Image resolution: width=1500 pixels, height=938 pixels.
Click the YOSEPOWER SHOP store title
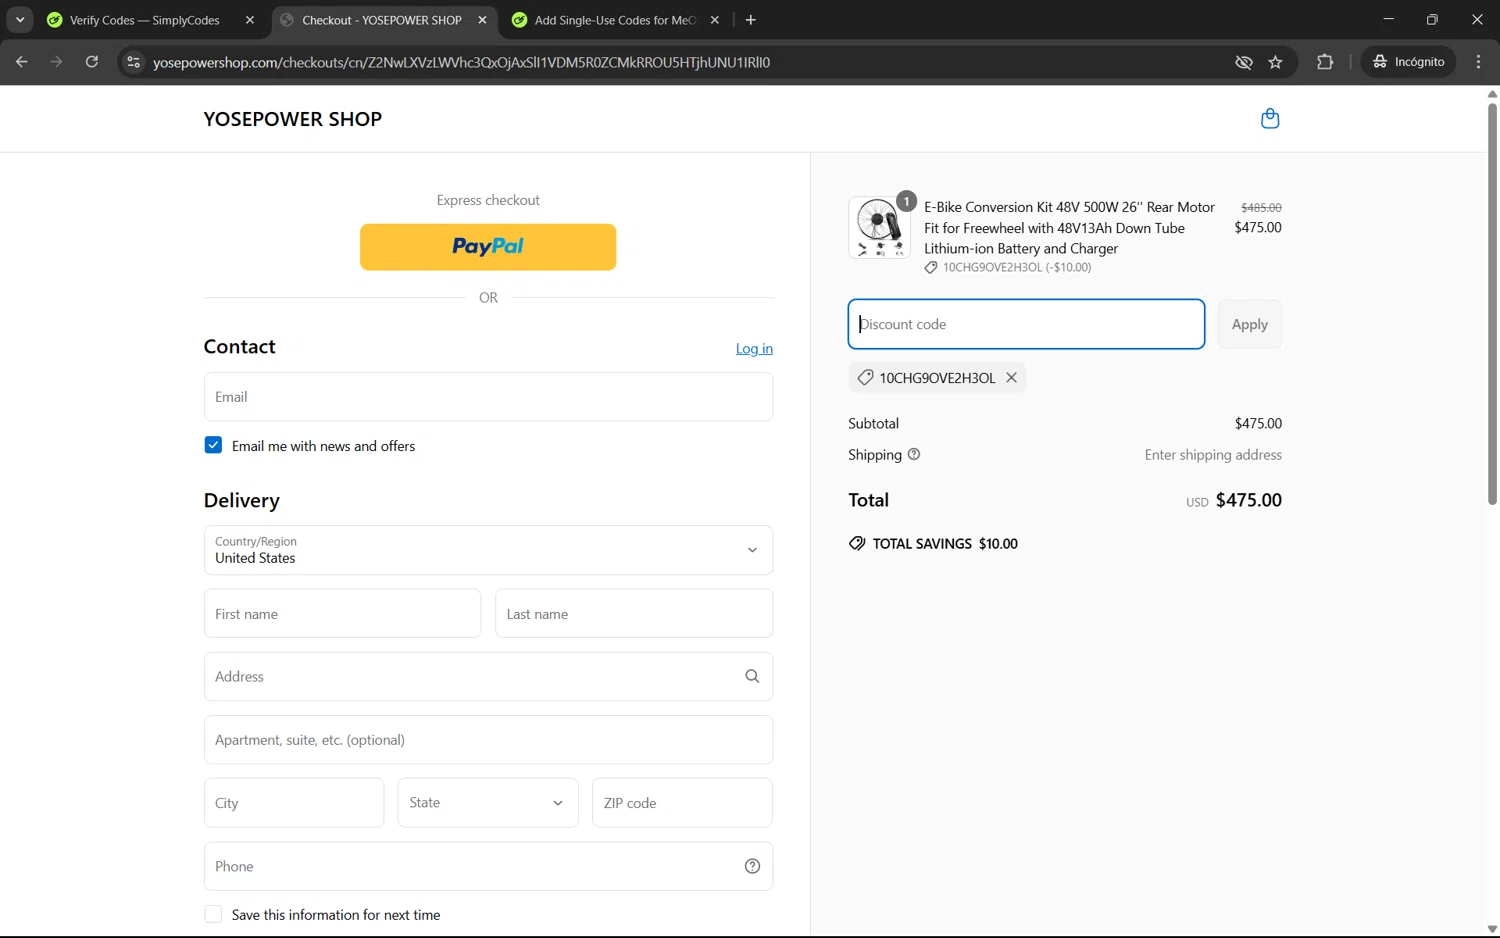293,119
